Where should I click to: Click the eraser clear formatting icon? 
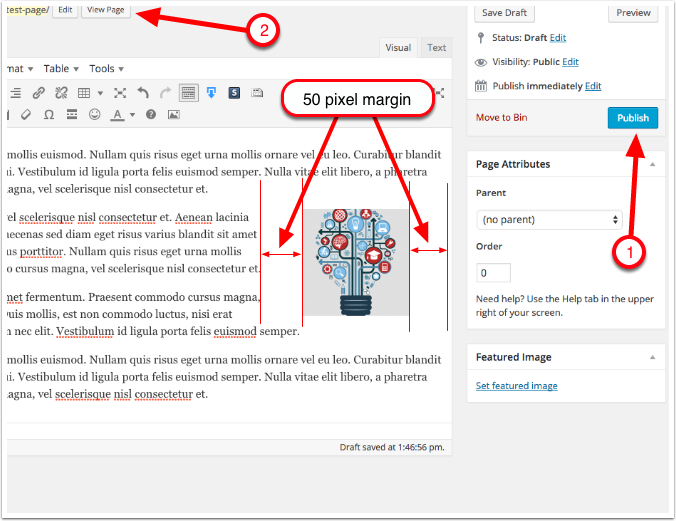tap(26, 115)
